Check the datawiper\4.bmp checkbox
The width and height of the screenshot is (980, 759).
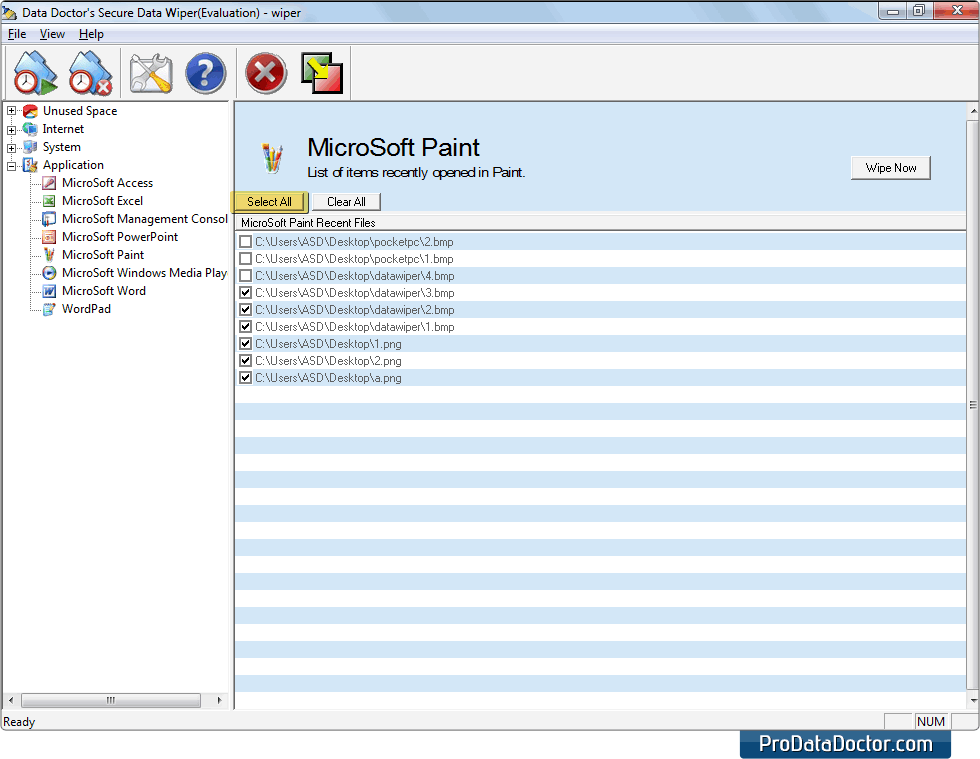coord(246,275)
